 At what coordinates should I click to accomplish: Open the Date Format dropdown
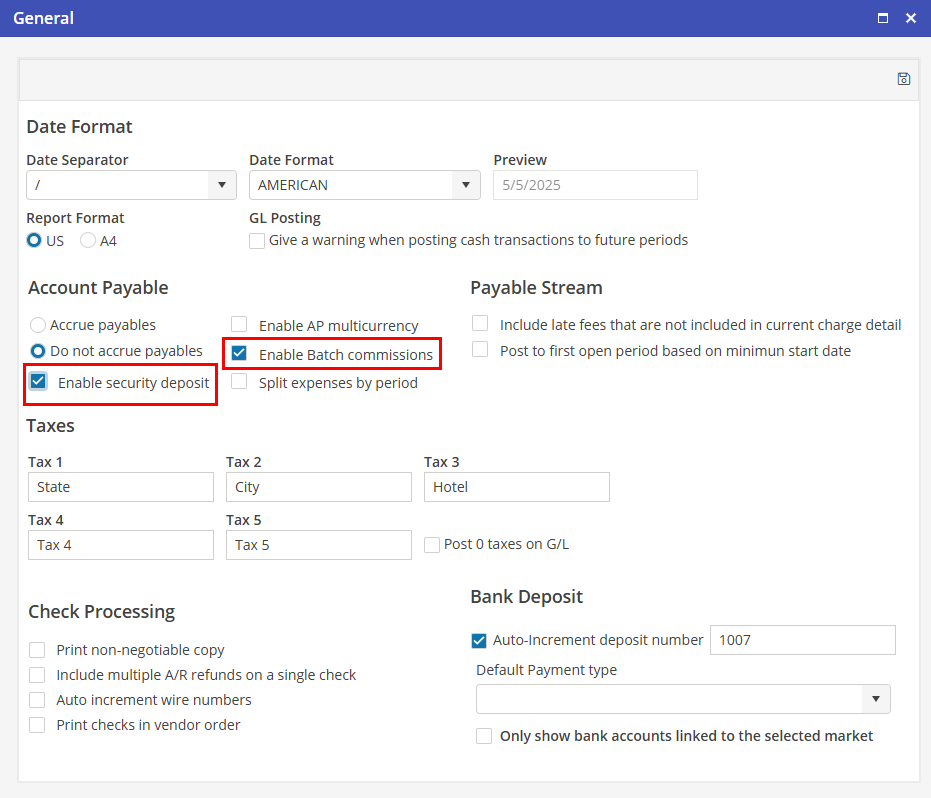point(465,185)
